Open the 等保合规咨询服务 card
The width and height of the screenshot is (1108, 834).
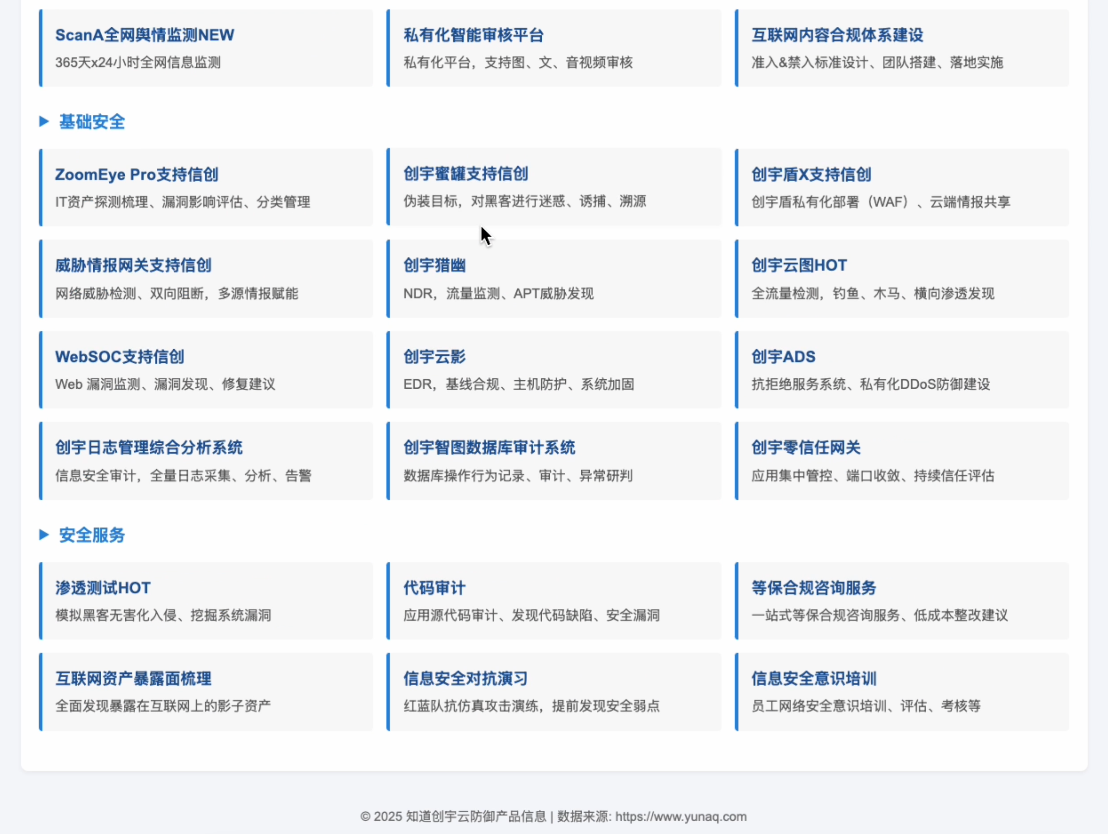[x=902, y=601]
